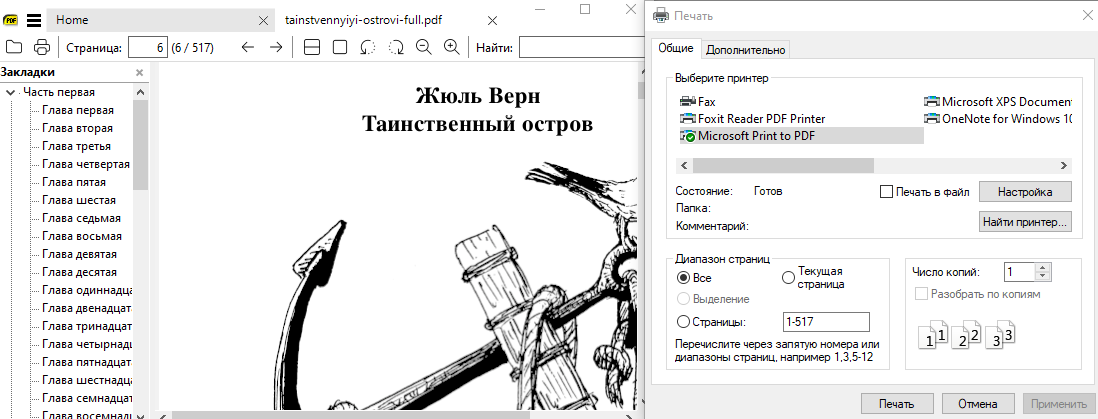Image resolution: width=1098 pixels, height=419 pixels.
Task: Click the bookmarks panel vertical scrollbar thumb
Action: 141,145
